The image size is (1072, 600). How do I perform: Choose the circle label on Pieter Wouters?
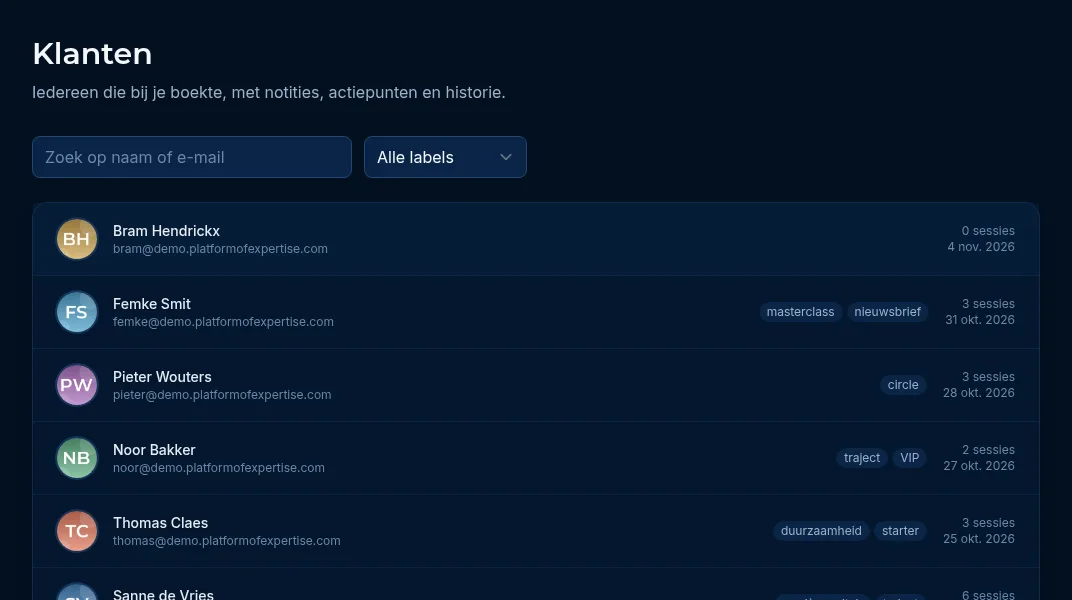(x=902, y=385)
